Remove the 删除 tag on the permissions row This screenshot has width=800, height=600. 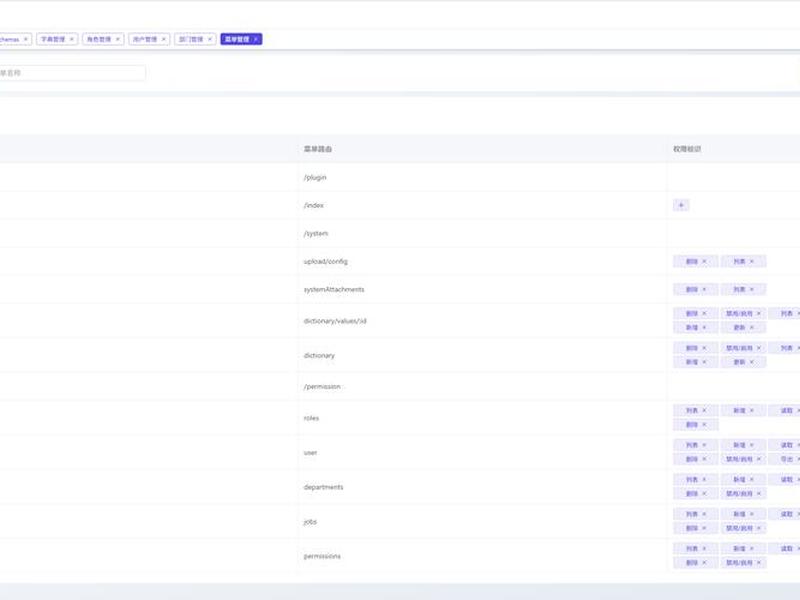tap(704, 563)
